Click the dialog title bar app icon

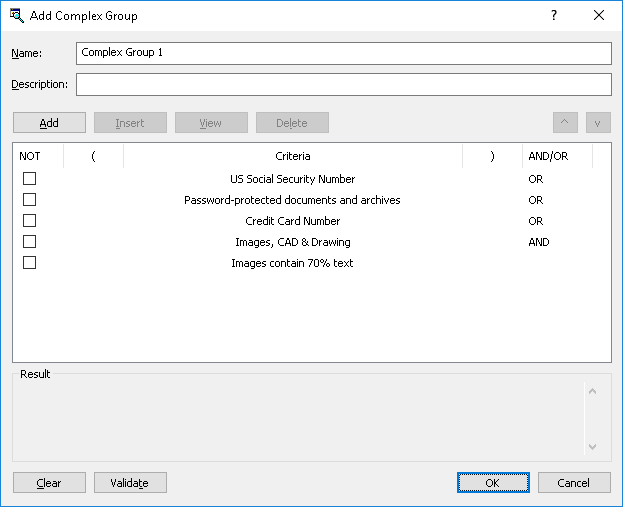[x=16, y=16]
